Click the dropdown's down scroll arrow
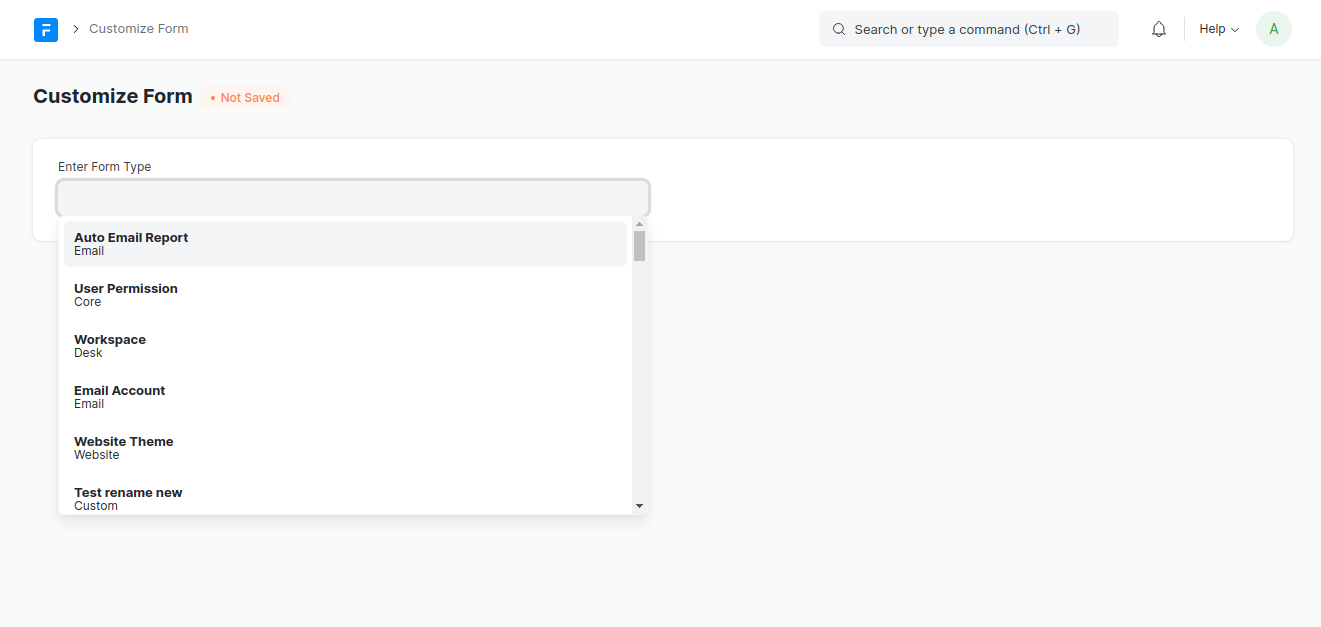Viewport: 1321px width, 627px height. [x=639, y=506]
